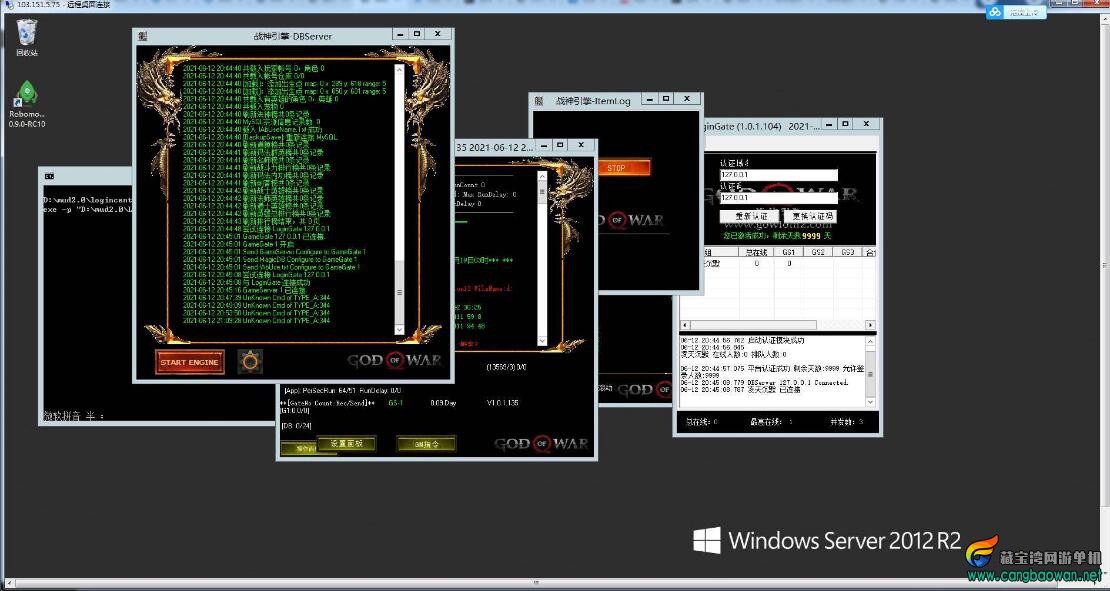Click the 总在线 column header
The height and width of the screenshot is (591, 1110).
pyautogui.click(x=756, y=252)
